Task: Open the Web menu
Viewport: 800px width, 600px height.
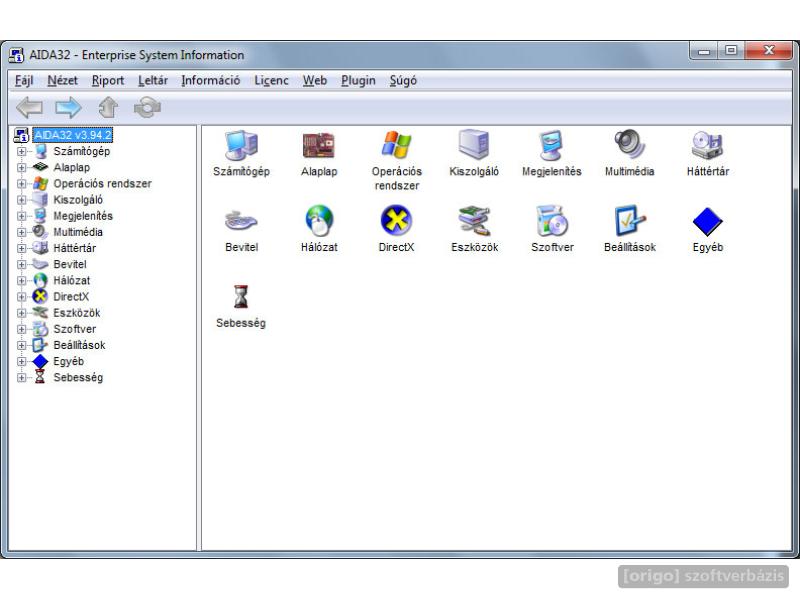Action: (x=315, y=81)
